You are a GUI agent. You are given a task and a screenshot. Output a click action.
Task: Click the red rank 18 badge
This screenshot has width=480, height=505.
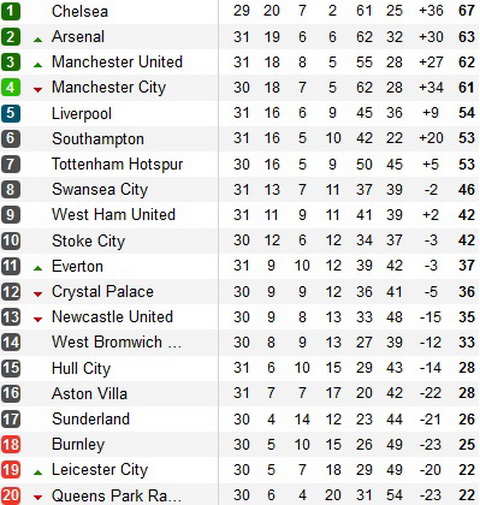pos(10,444)
